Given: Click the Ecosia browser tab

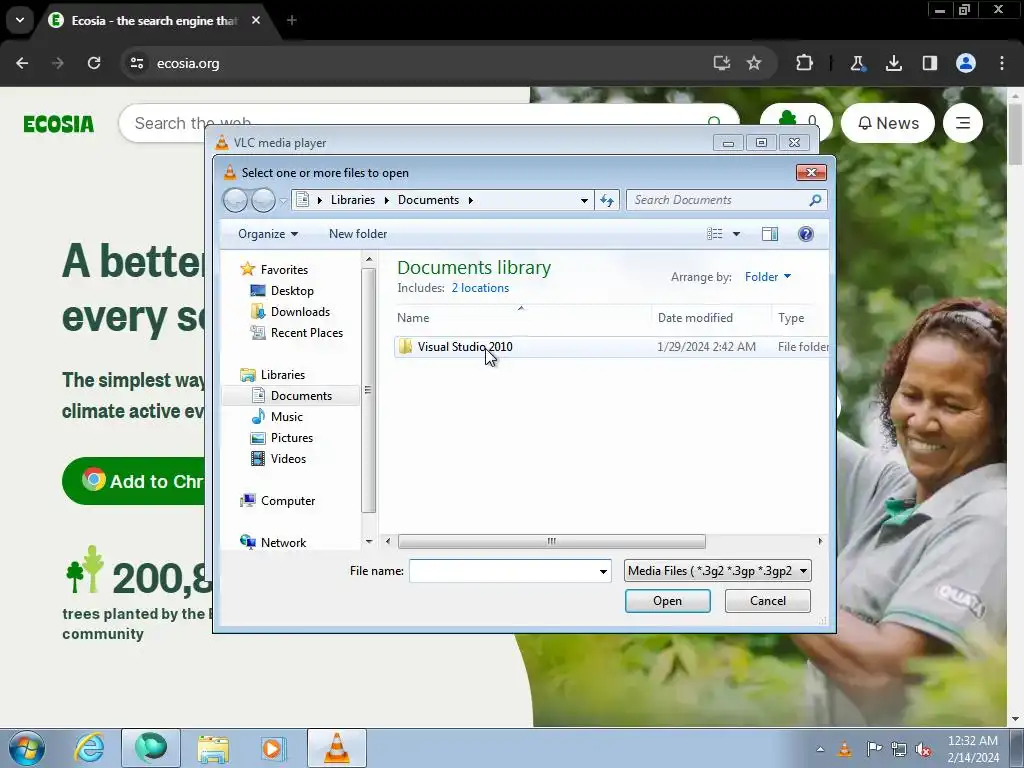Looking at the screenshot, I should click(155, 21).
